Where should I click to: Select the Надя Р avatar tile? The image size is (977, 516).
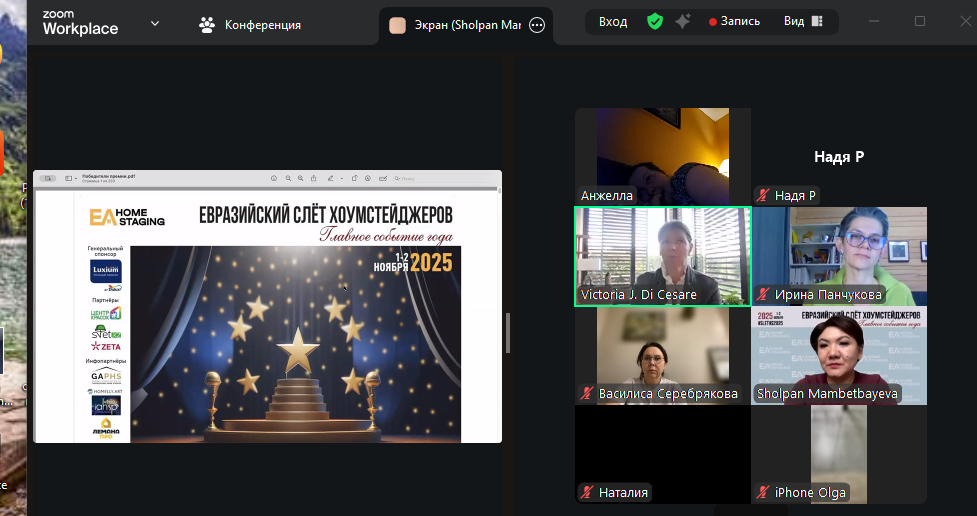coord(839,156)
